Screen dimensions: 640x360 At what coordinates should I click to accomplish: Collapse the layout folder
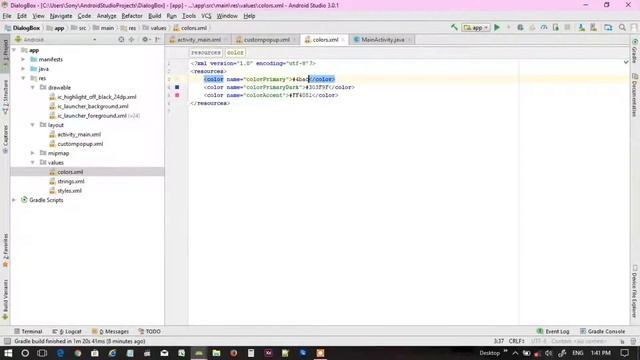coord(33,125)
